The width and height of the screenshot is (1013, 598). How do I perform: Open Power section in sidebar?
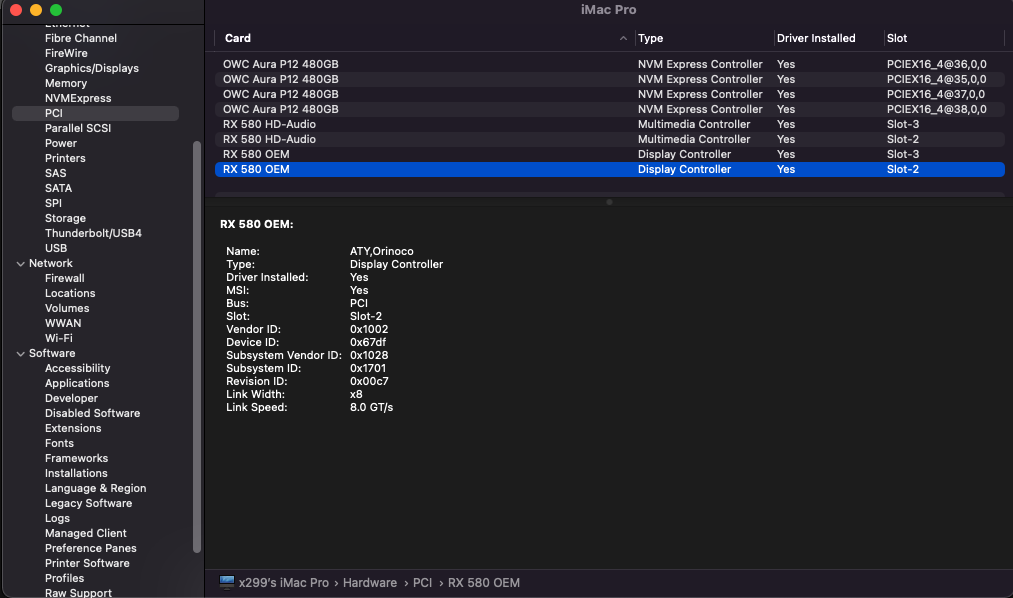[61, 143]
